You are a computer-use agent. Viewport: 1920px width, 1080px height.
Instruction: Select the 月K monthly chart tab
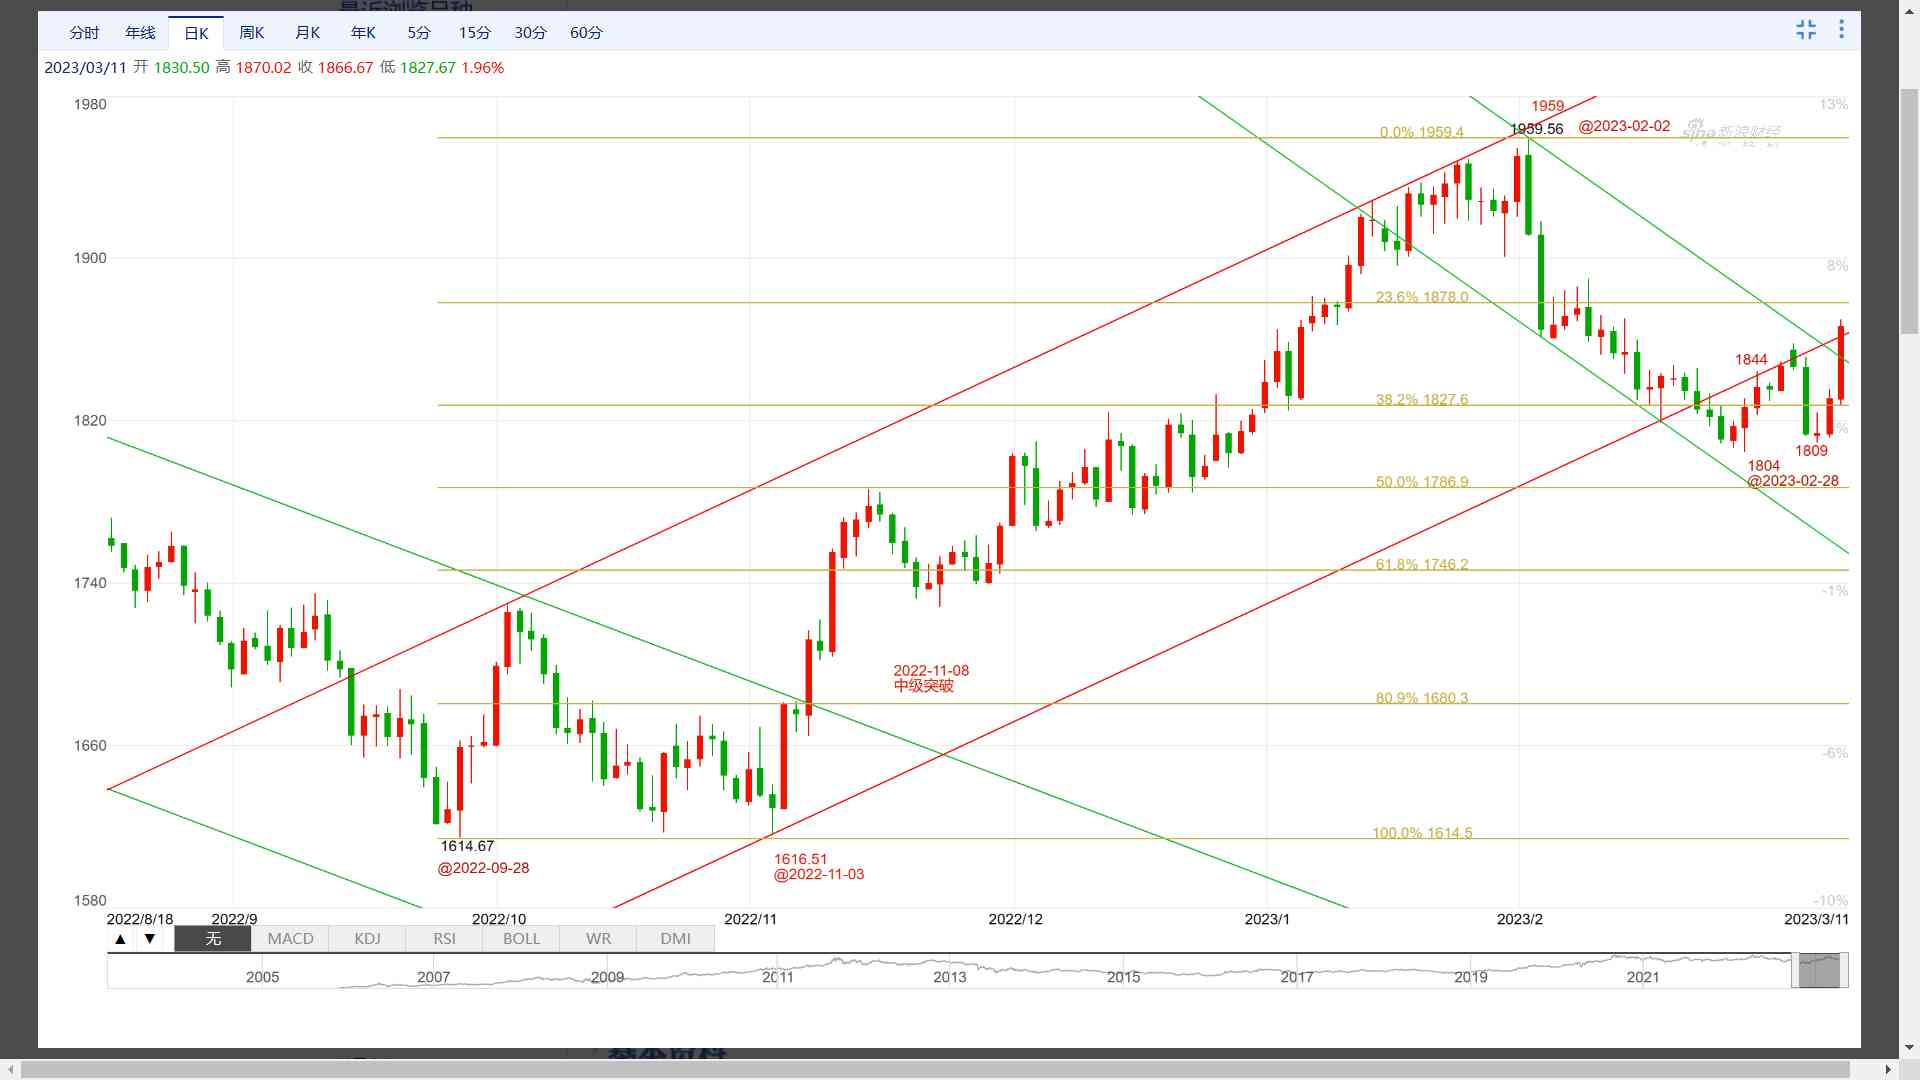click(308, 33)
